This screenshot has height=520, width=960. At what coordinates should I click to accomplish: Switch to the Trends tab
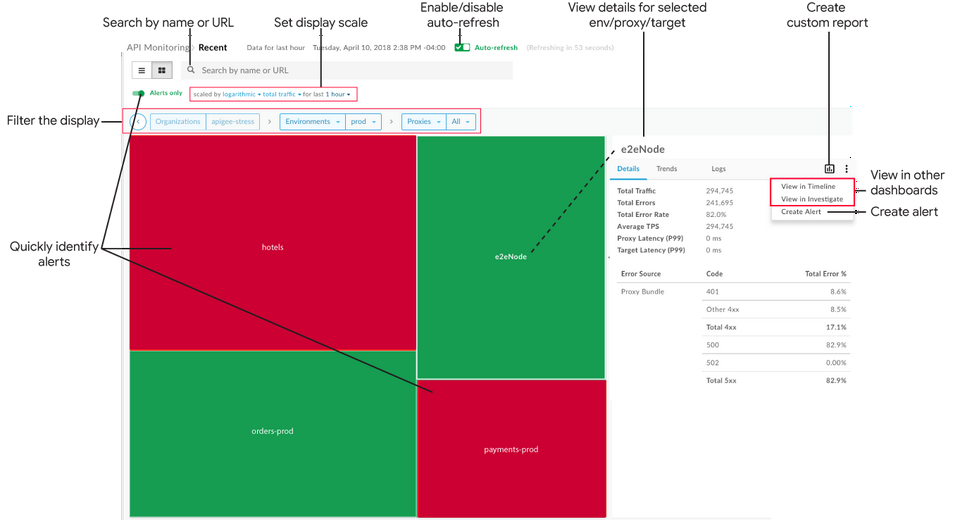(x=666, y=169)
